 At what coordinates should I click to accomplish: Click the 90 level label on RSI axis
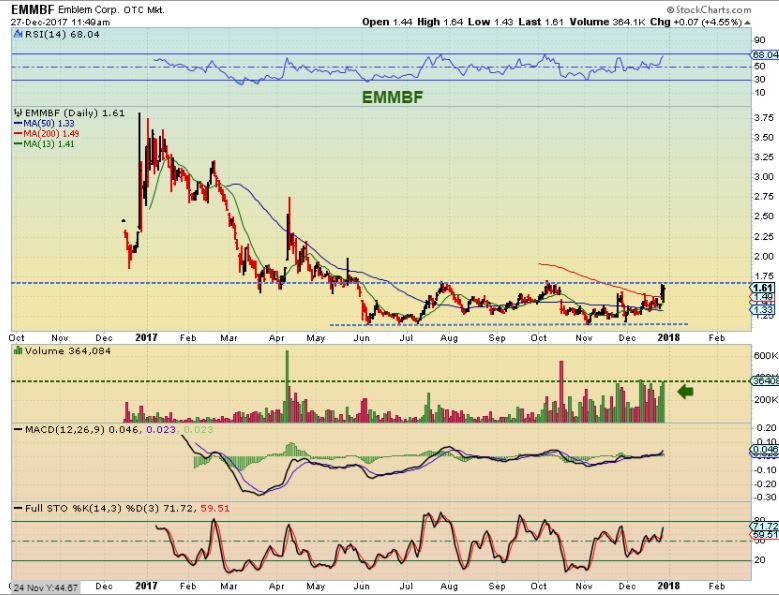tap(760, 40)
